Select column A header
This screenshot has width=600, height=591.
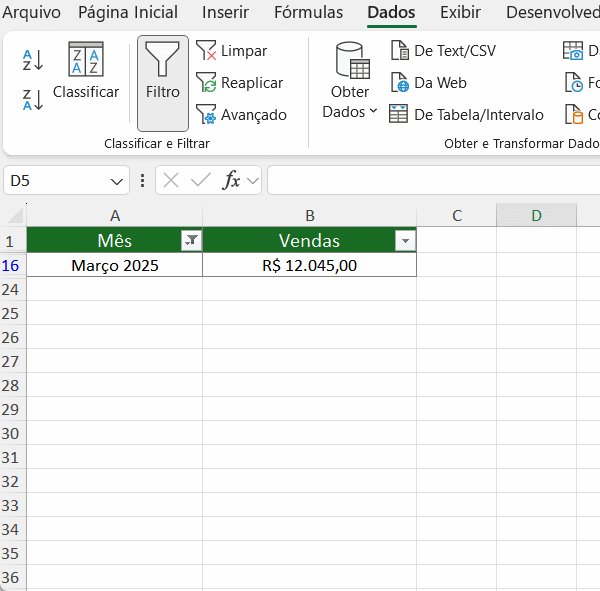(115, 216)
